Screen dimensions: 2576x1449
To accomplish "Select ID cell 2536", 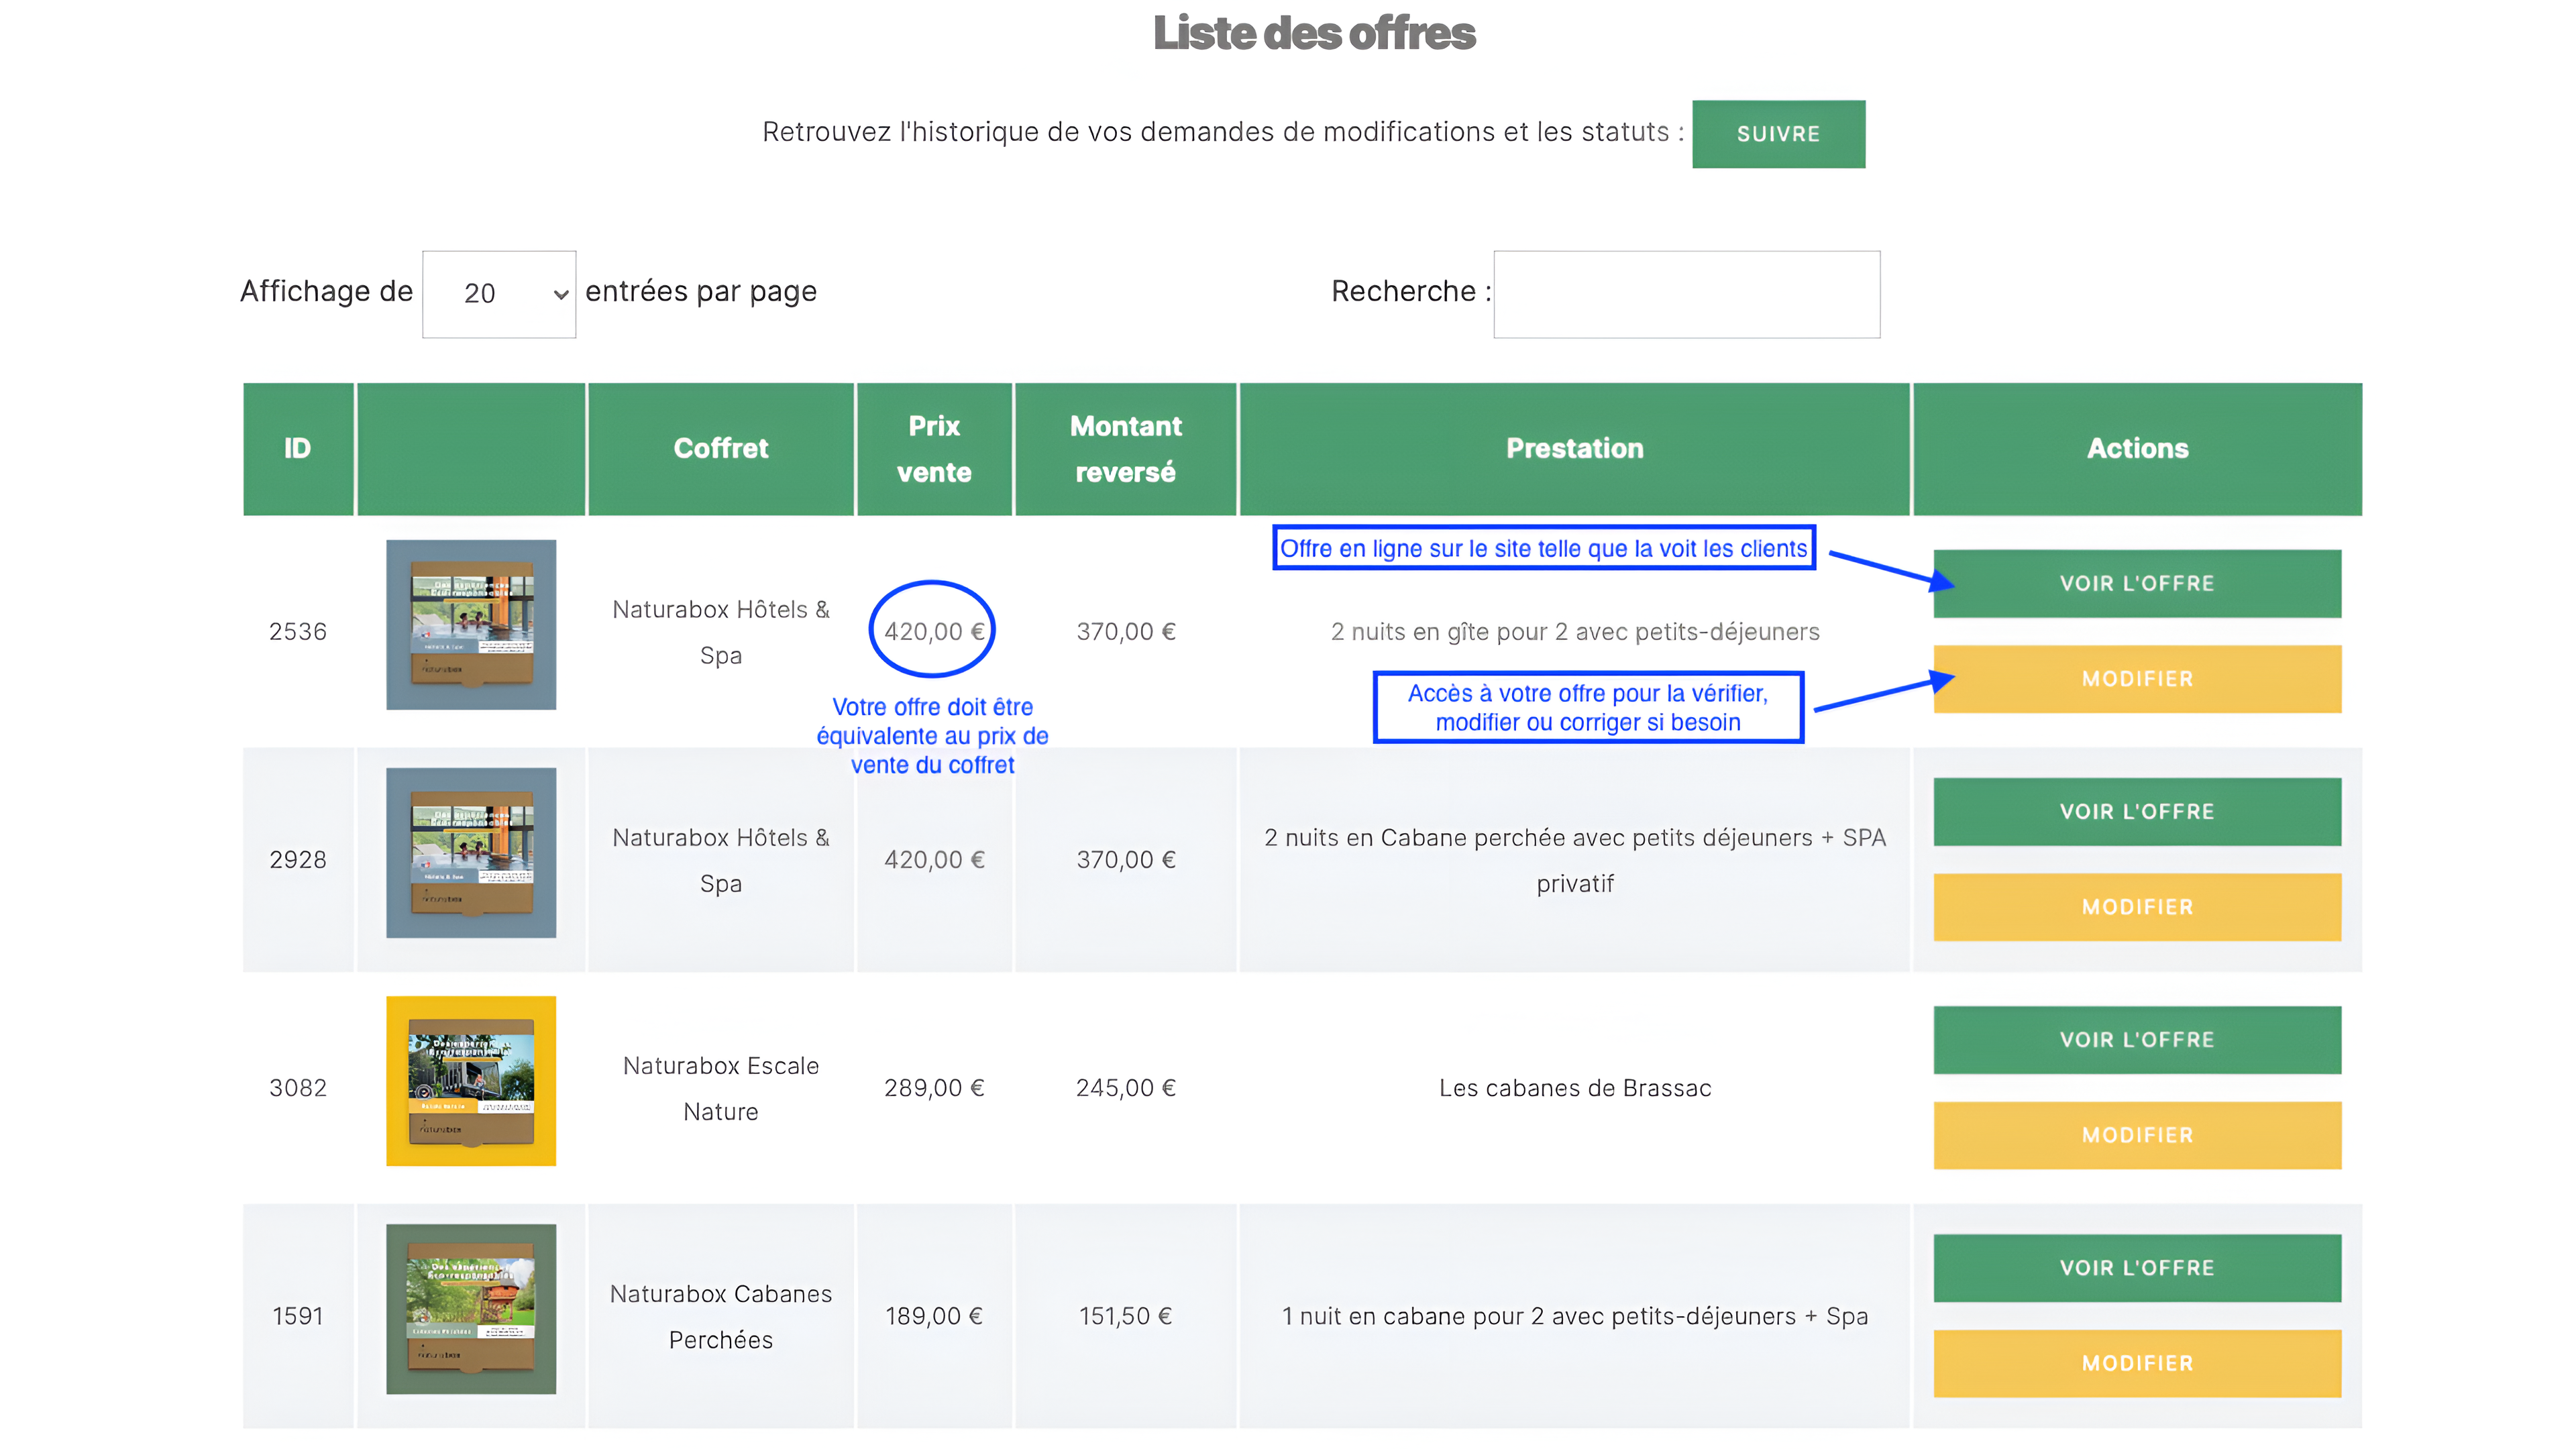I will click(x=298, y=632).
